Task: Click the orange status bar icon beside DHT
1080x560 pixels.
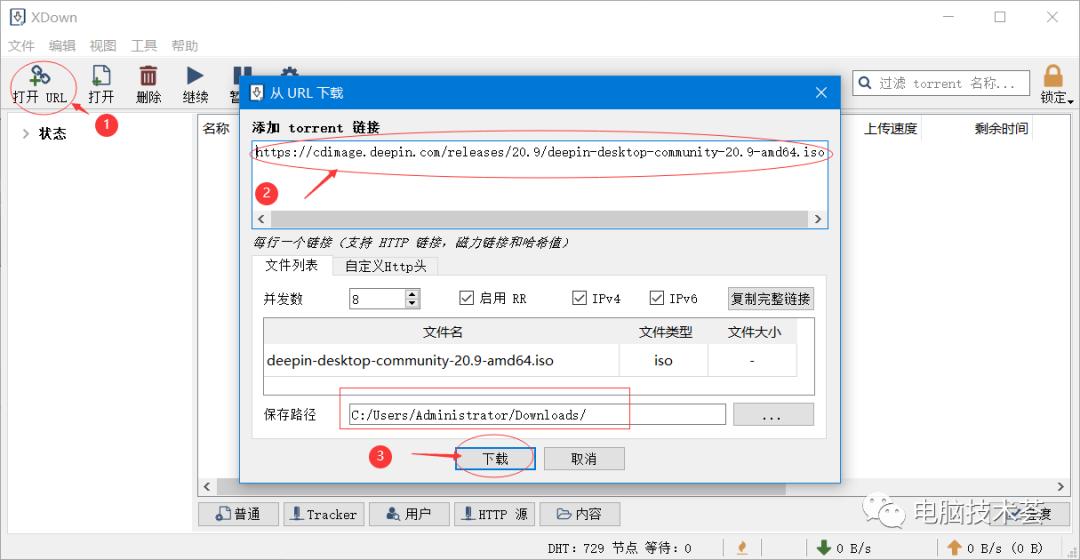Action: tap(742, 548)
